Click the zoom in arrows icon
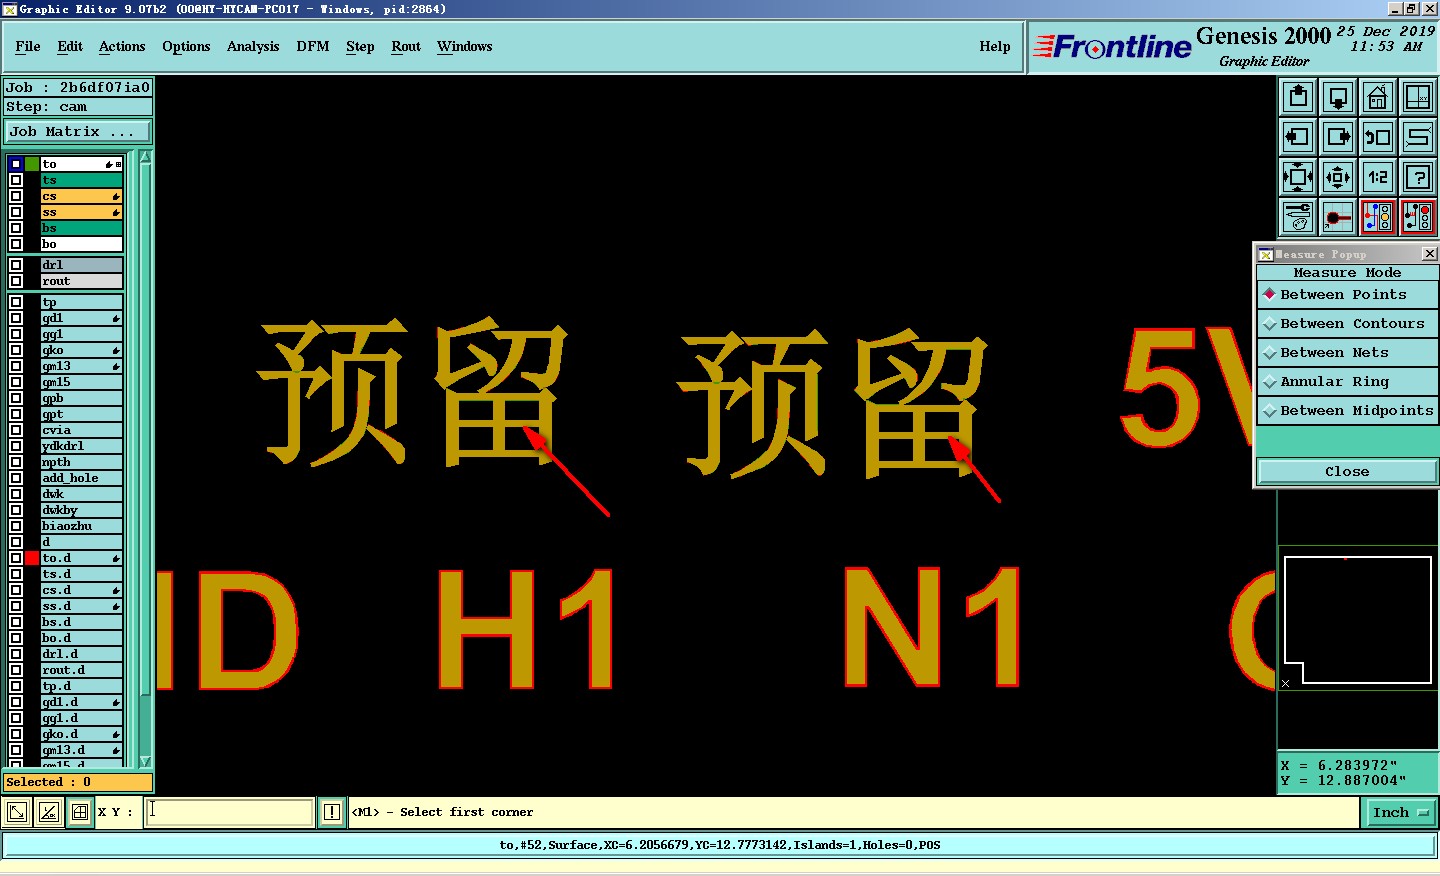 [1298, 177]
